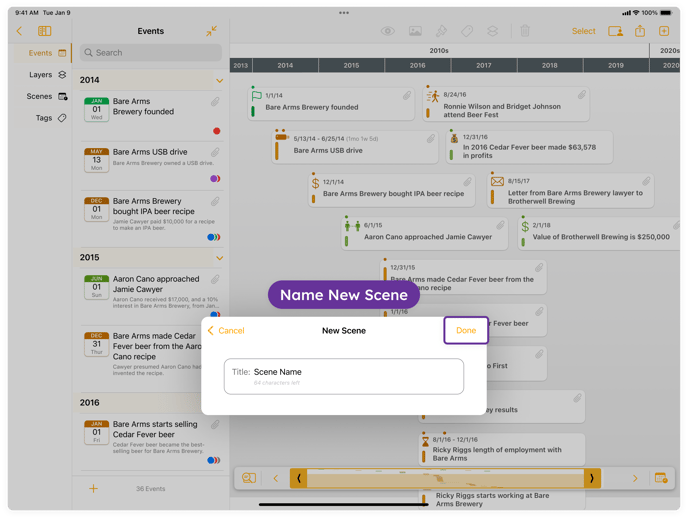The width and height of the screenshot is (688, 519).
Task: Open the layers stack icon in toolbar
Action: point(492,31)
